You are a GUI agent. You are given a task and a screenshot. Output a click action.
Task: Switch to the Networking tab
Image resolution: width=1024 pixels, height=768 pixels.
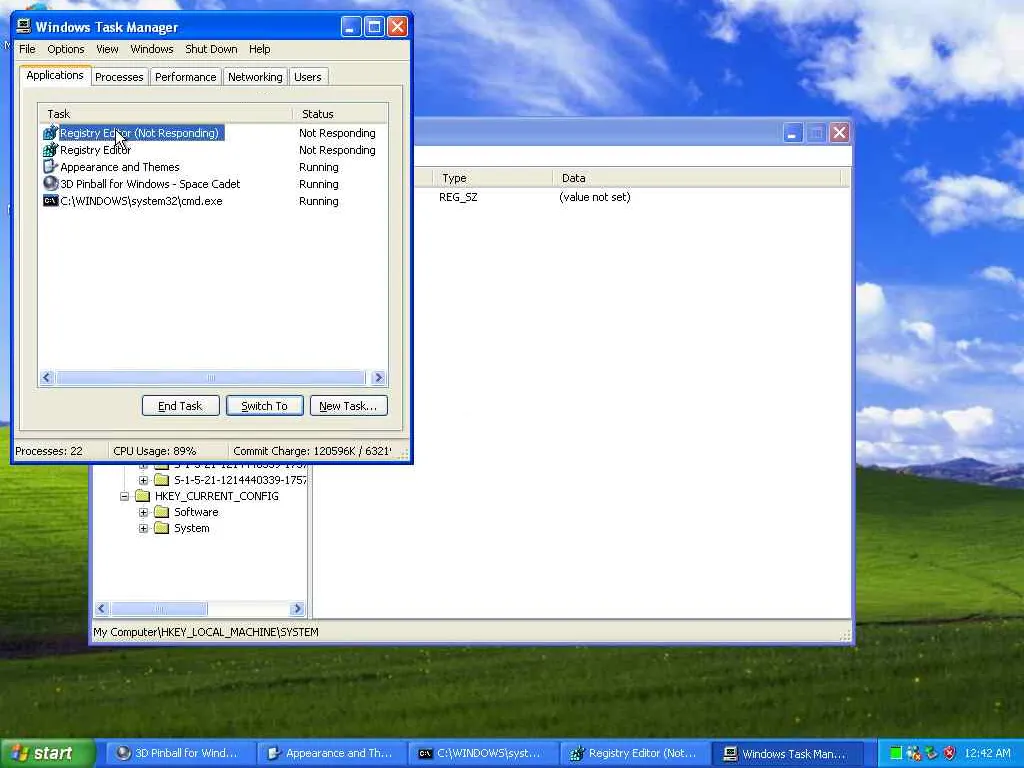point(255,77)
